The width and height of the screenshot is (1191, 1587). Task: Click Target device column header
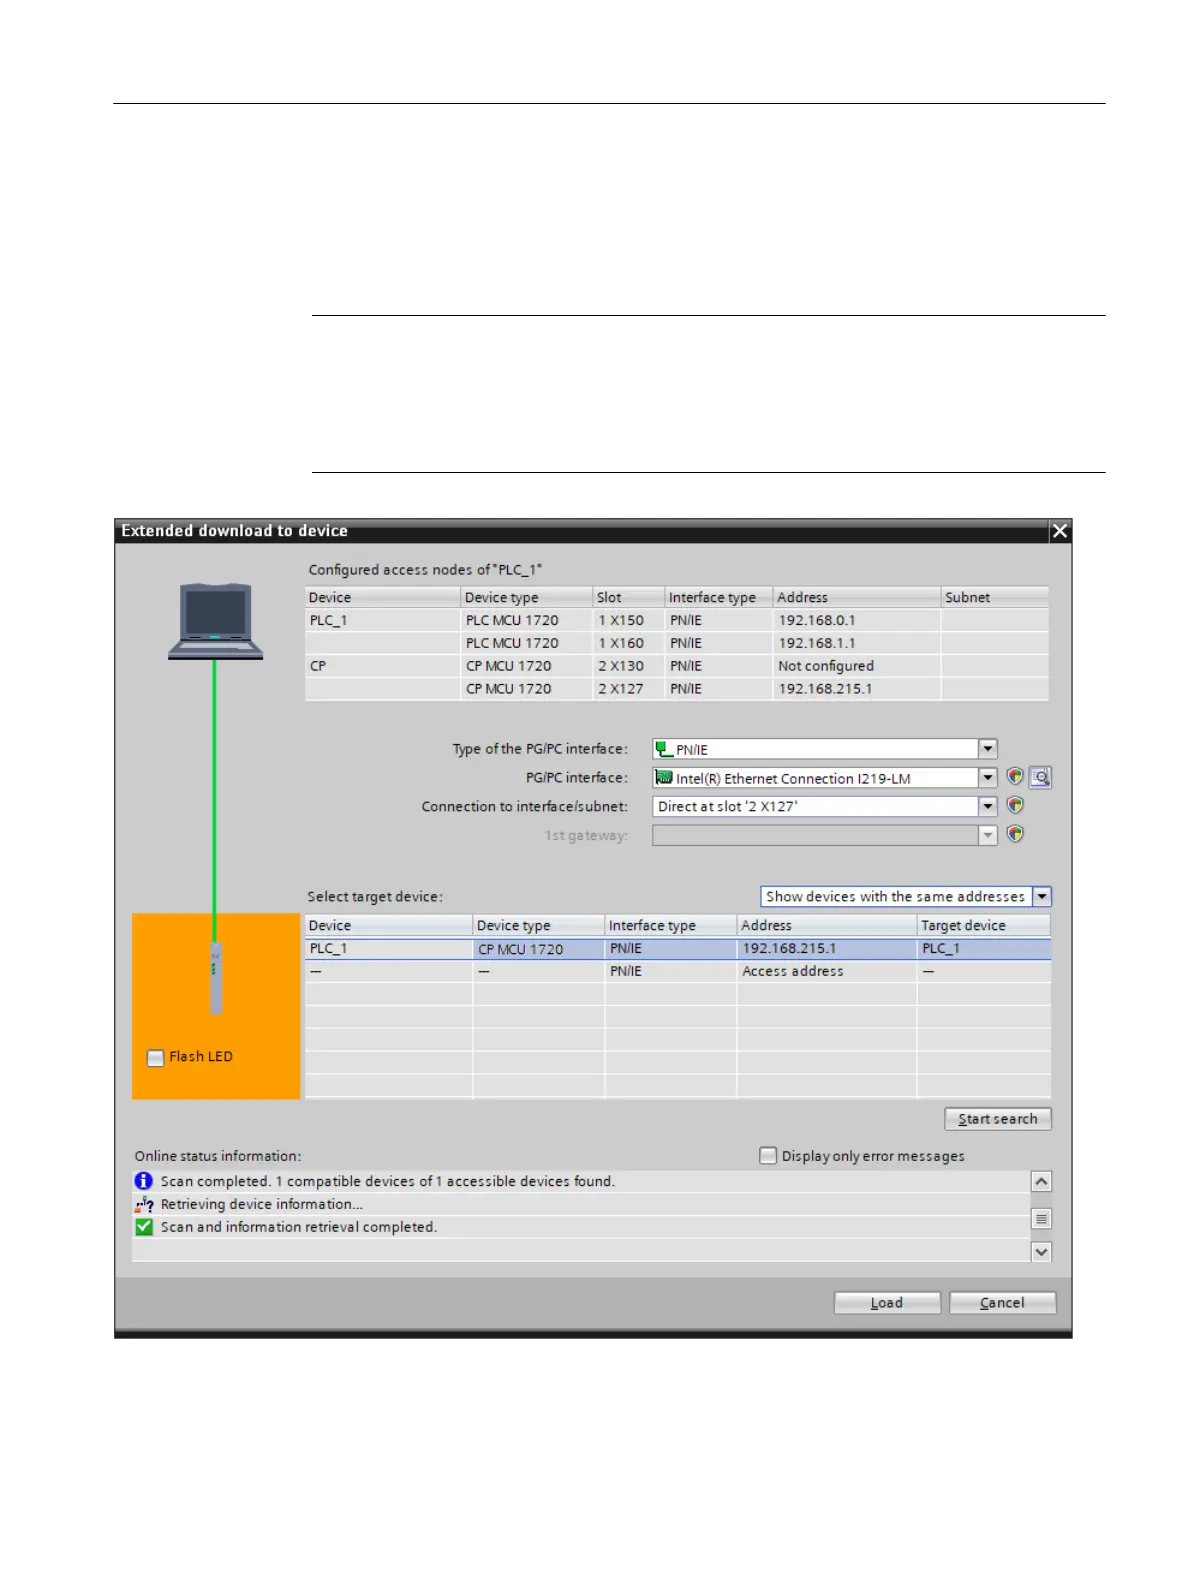pos(984,925)
